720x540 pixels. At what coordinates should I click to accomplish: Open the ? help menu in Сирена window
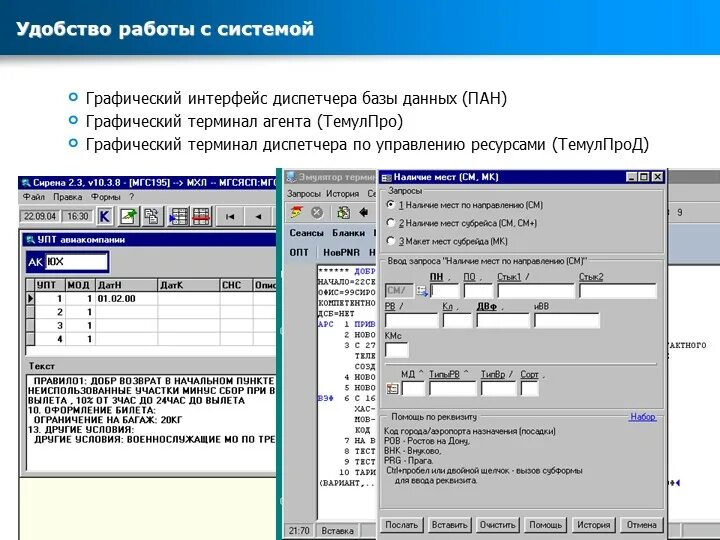tap(131, 197)
